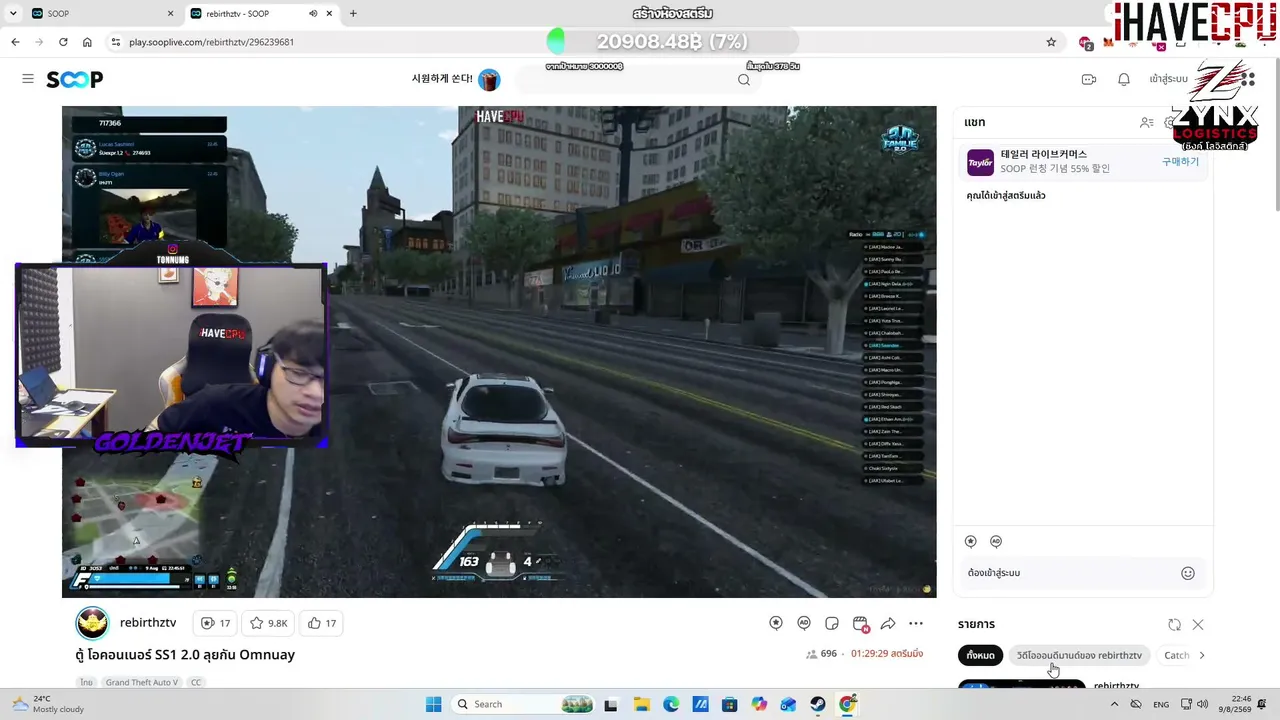This screenshot has height=720, width=1280.
Task: View site information icon
Action: (x=116, y=42)
